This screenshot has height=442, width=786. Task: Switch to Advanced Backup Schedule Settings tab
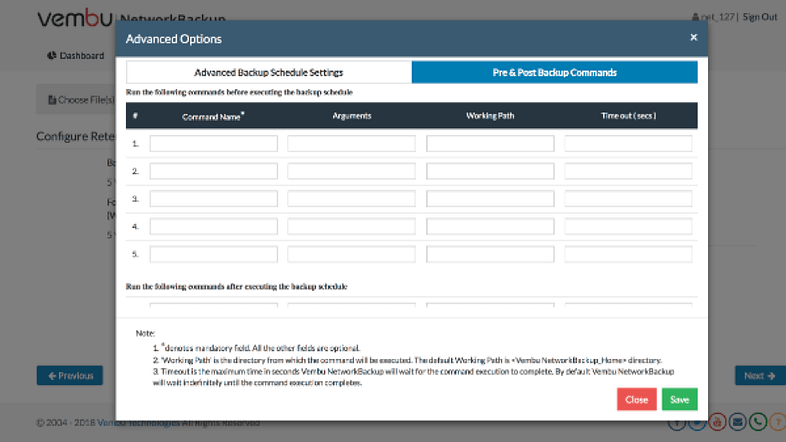click(268, 72)
